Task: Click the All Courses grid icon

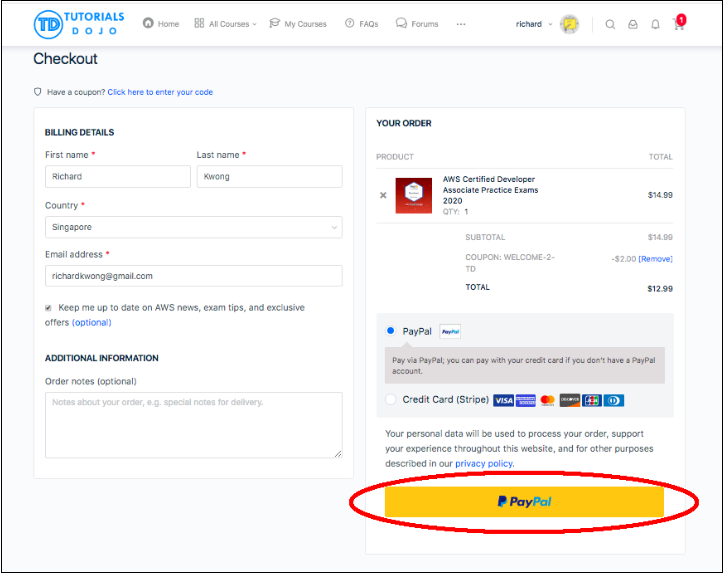Action: click(199, 23)
